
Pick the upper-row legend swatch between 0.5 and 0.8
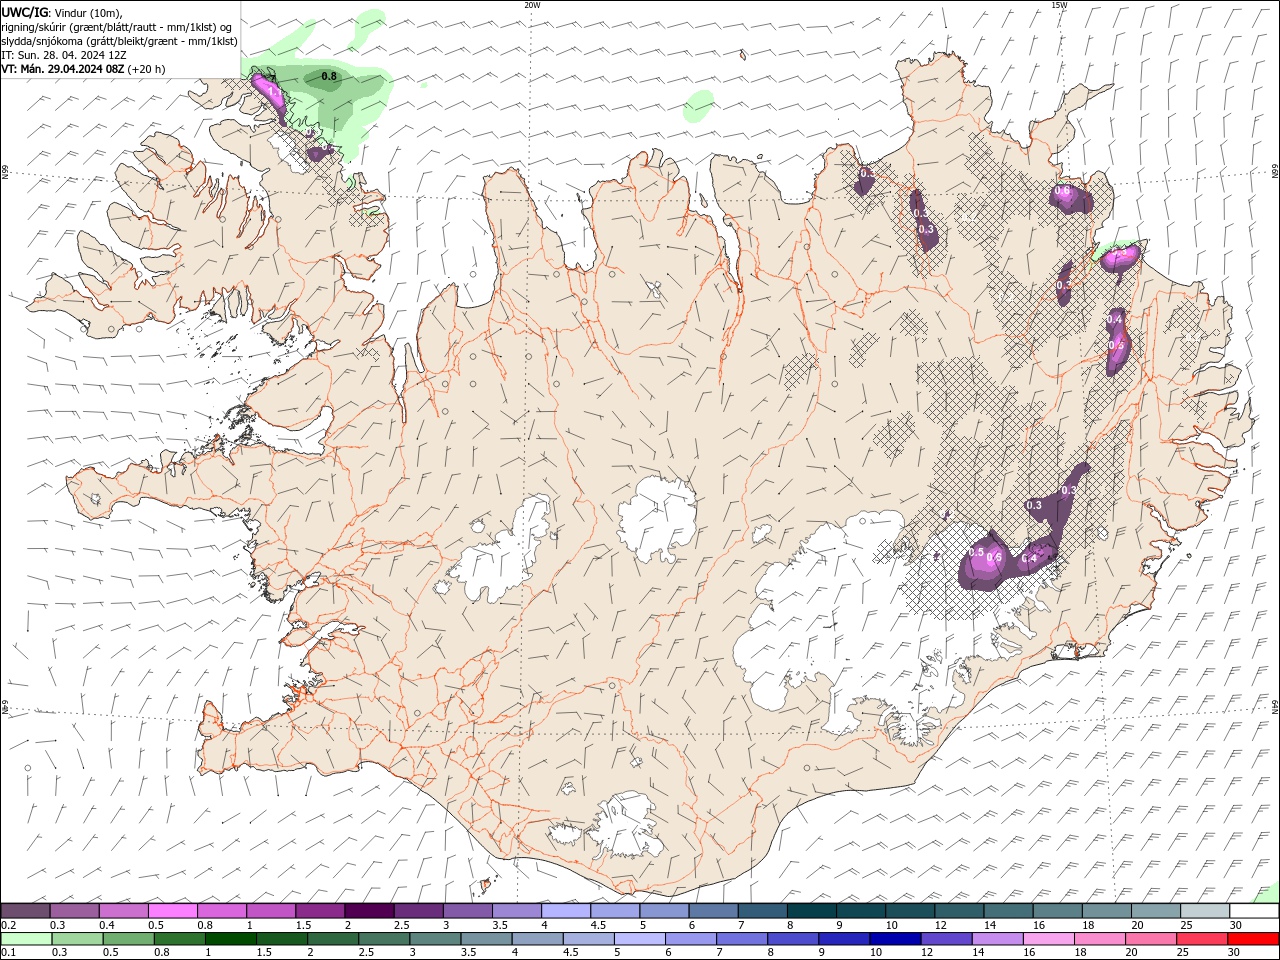172,911
